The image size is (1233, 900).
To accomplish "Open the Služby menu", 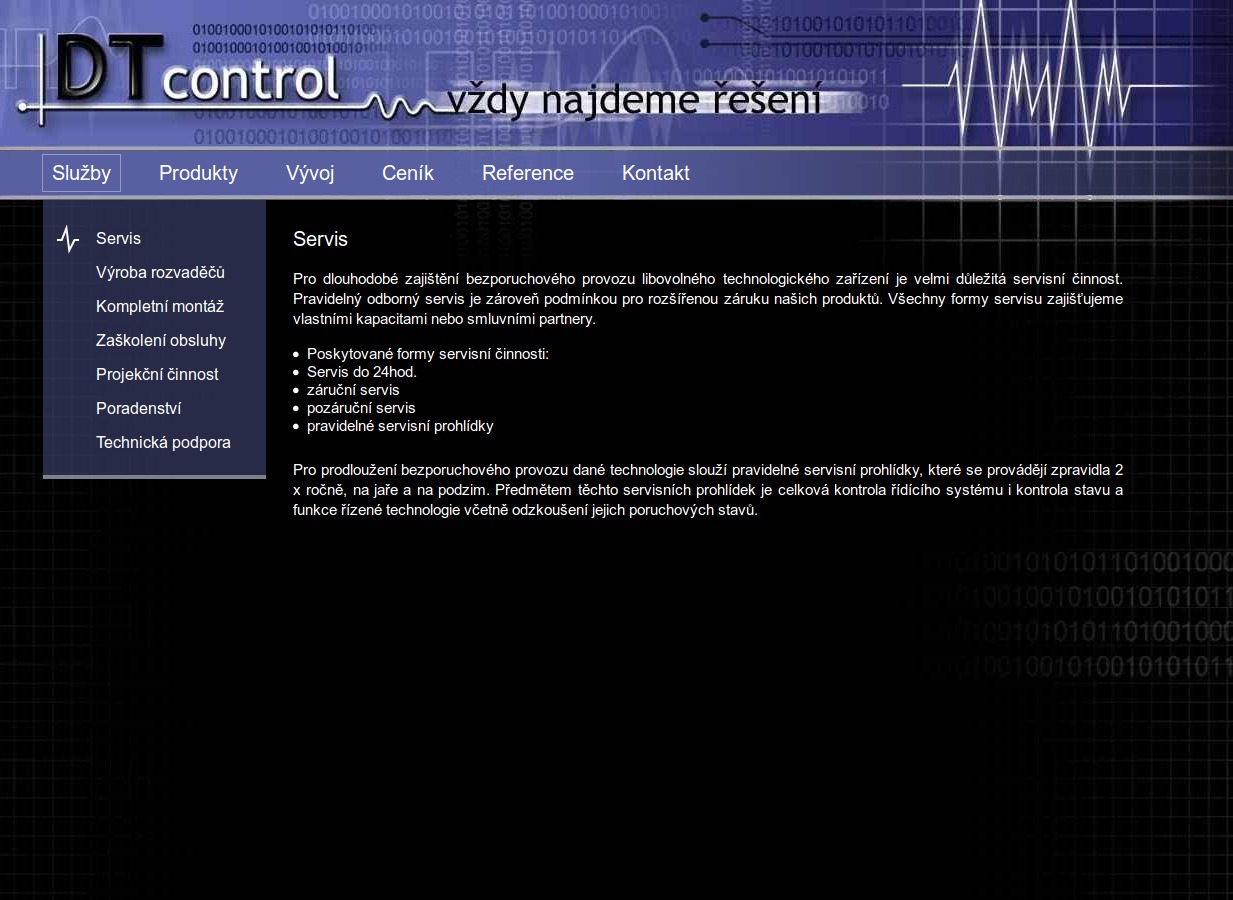I will tap(81, 173).
